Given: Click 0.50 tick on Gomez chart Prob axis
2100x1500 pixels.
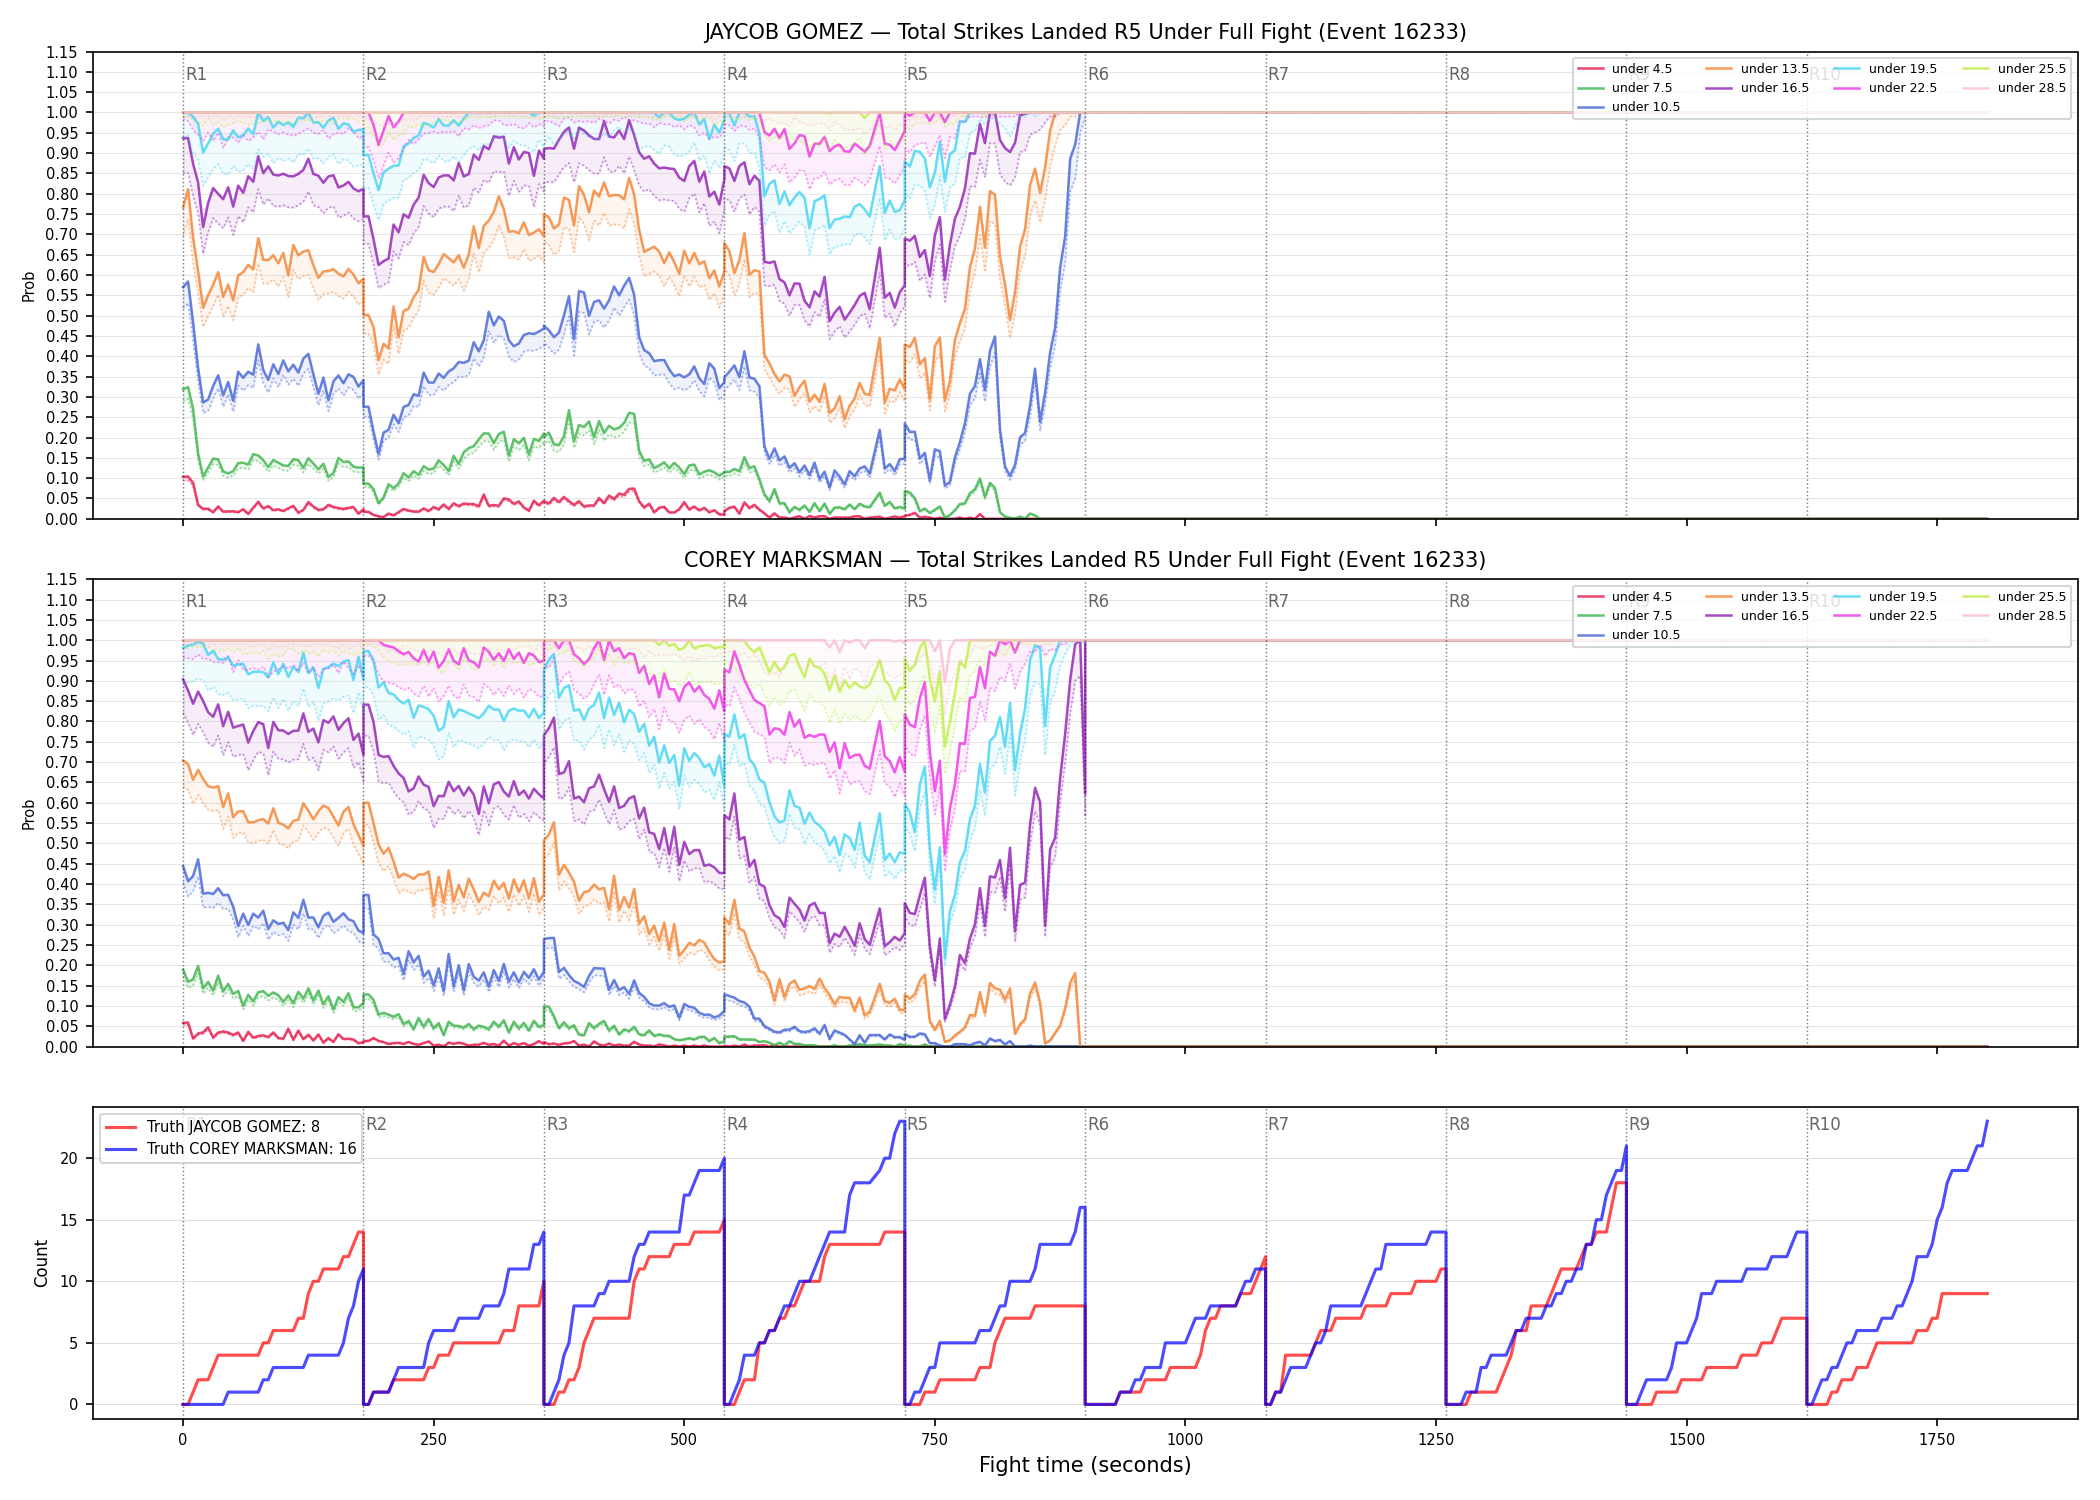Looking at the screenshot, I should pos(62,316).
